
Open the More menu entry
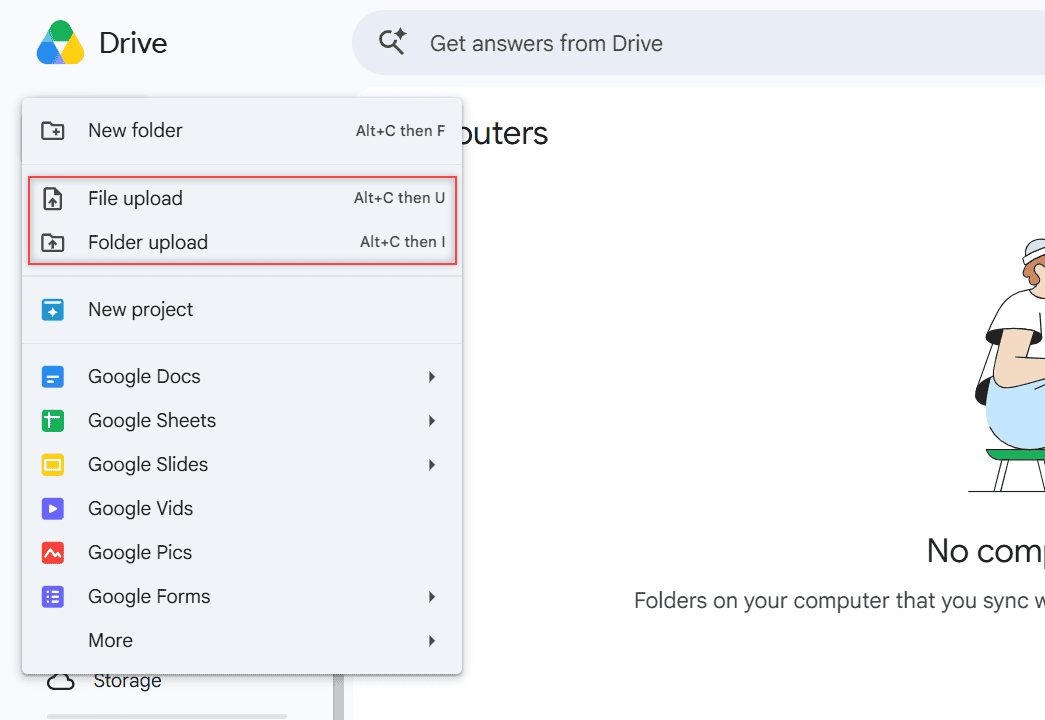[x=242, y=641]
